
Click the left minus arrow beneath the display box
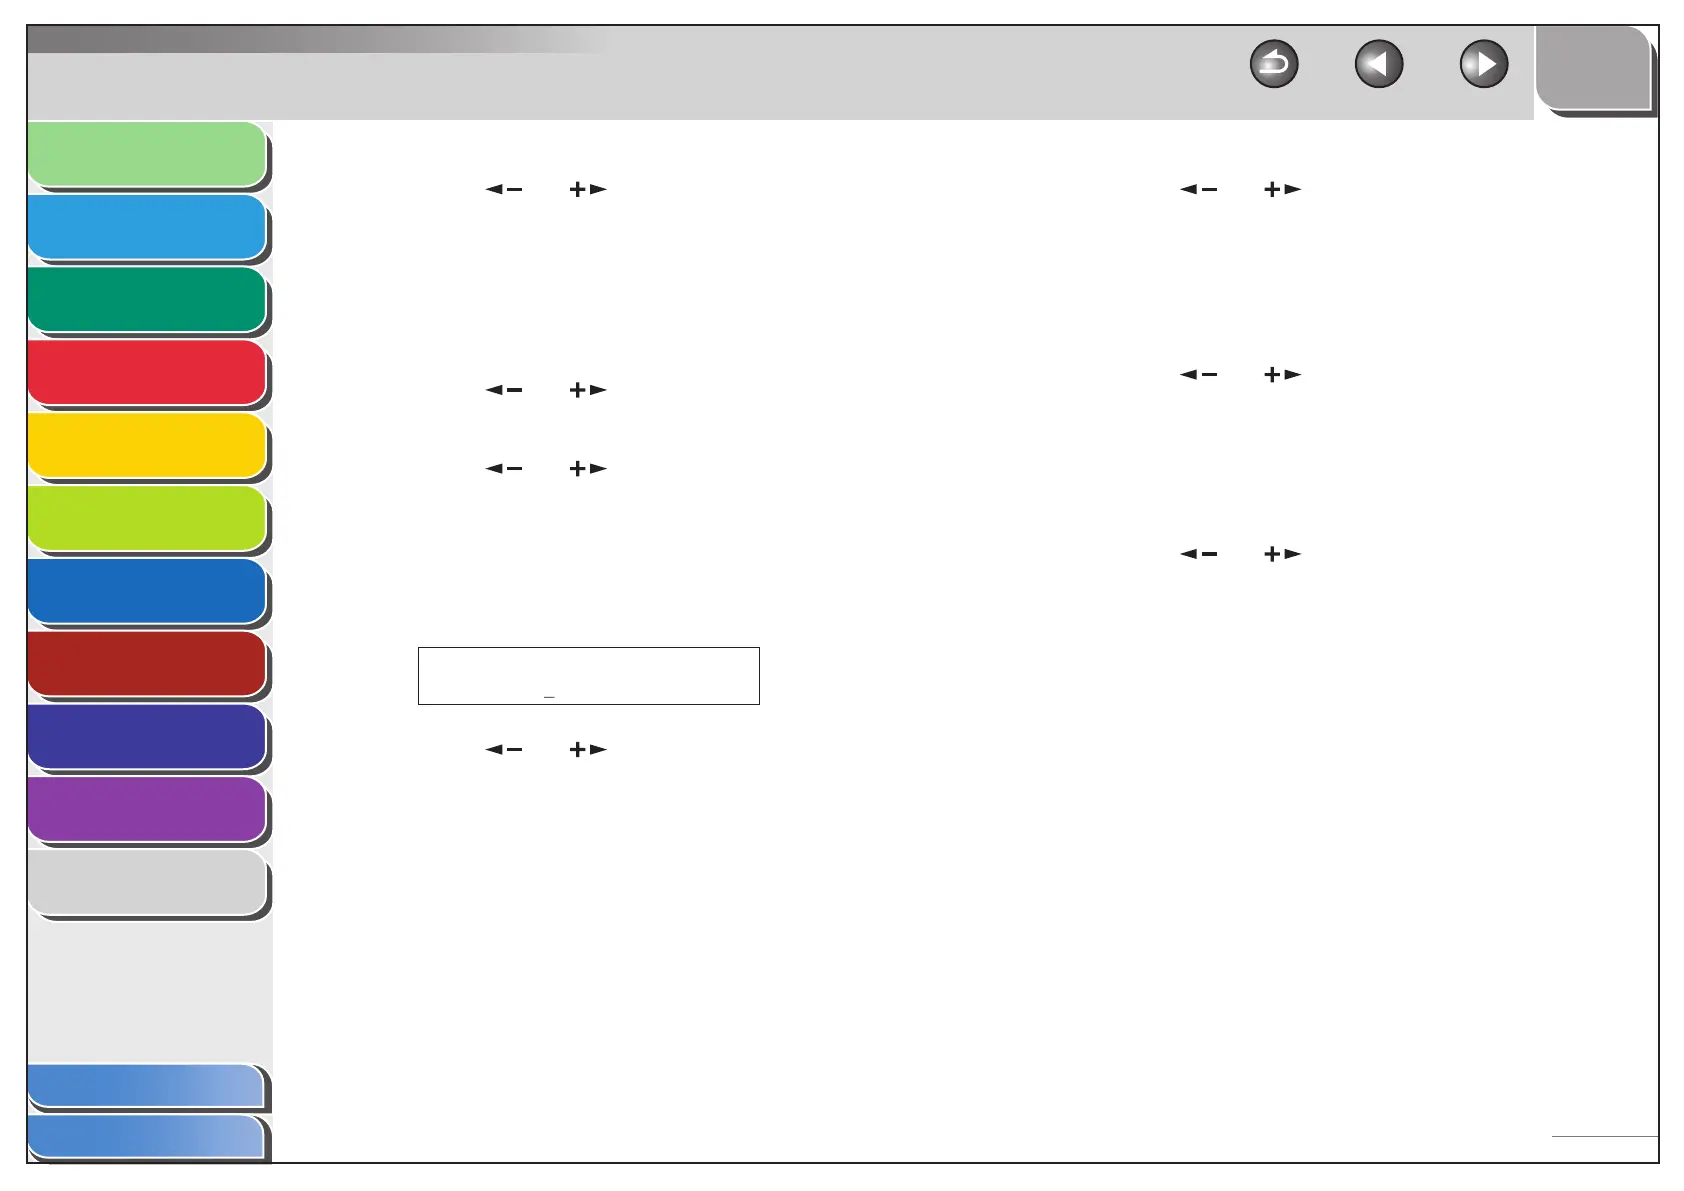coord(504,749)
